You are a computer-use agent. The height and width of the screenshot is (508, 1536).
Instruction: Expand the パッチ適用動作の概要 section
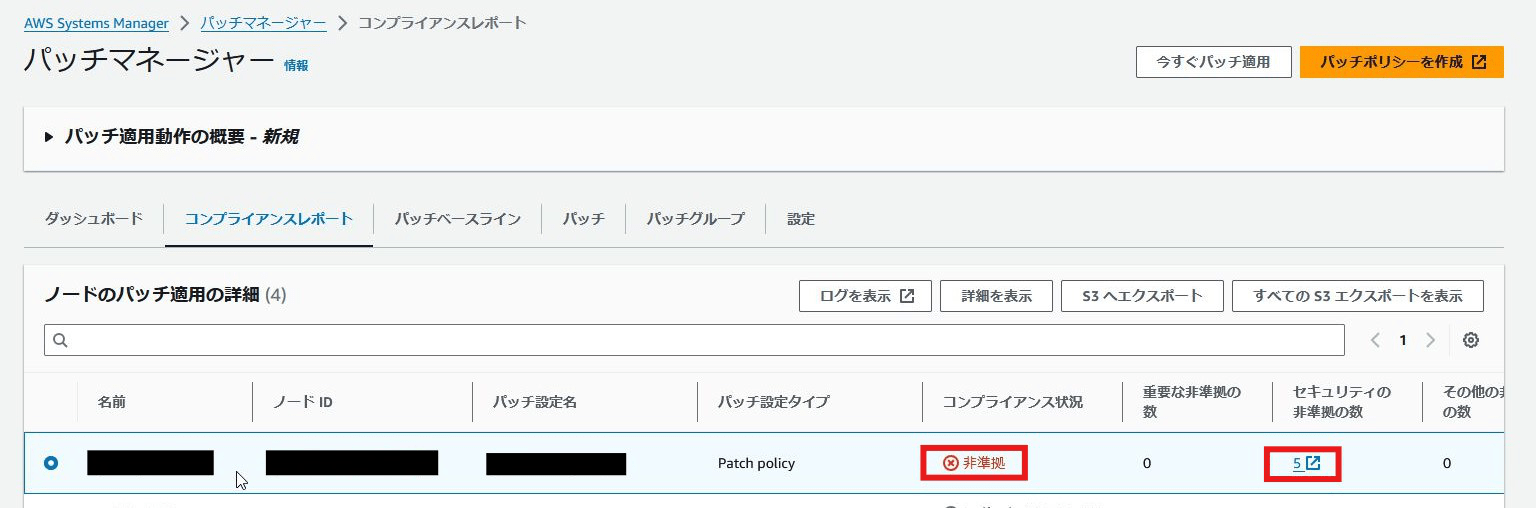pos(171,137)
